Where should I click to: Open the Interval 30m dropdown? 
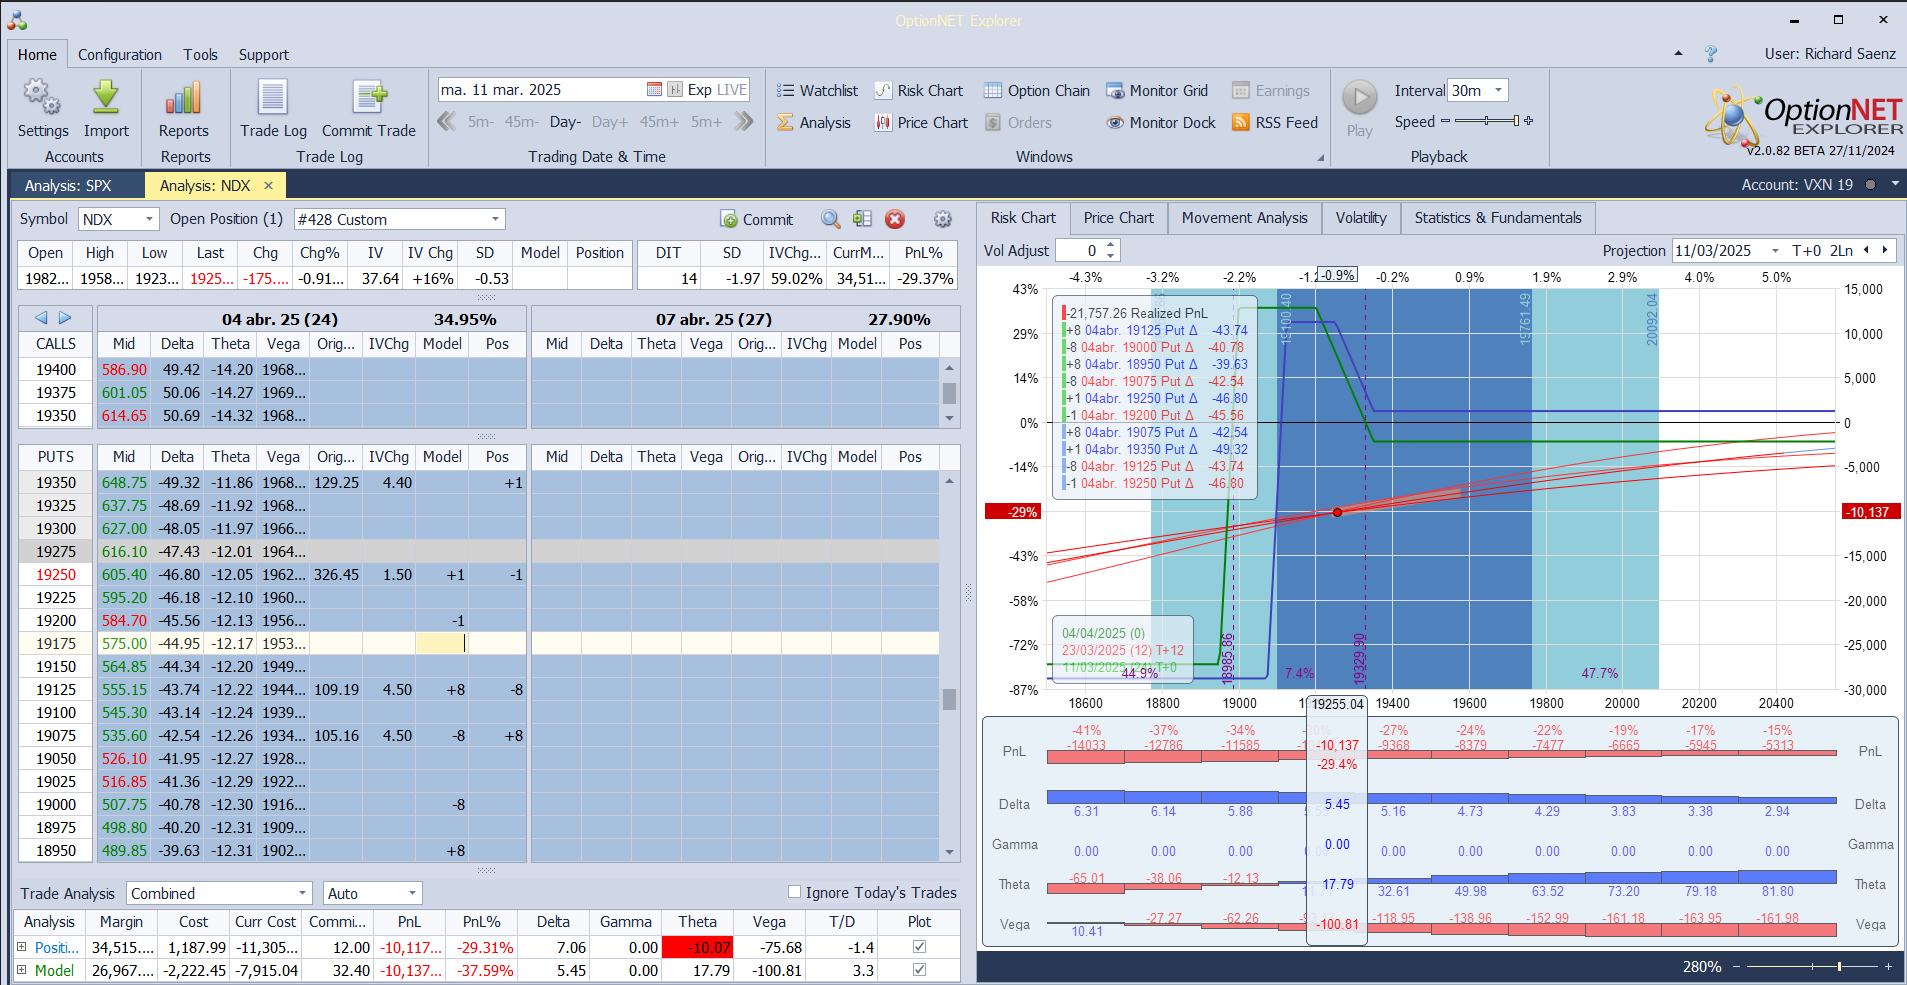[1498, 90]
